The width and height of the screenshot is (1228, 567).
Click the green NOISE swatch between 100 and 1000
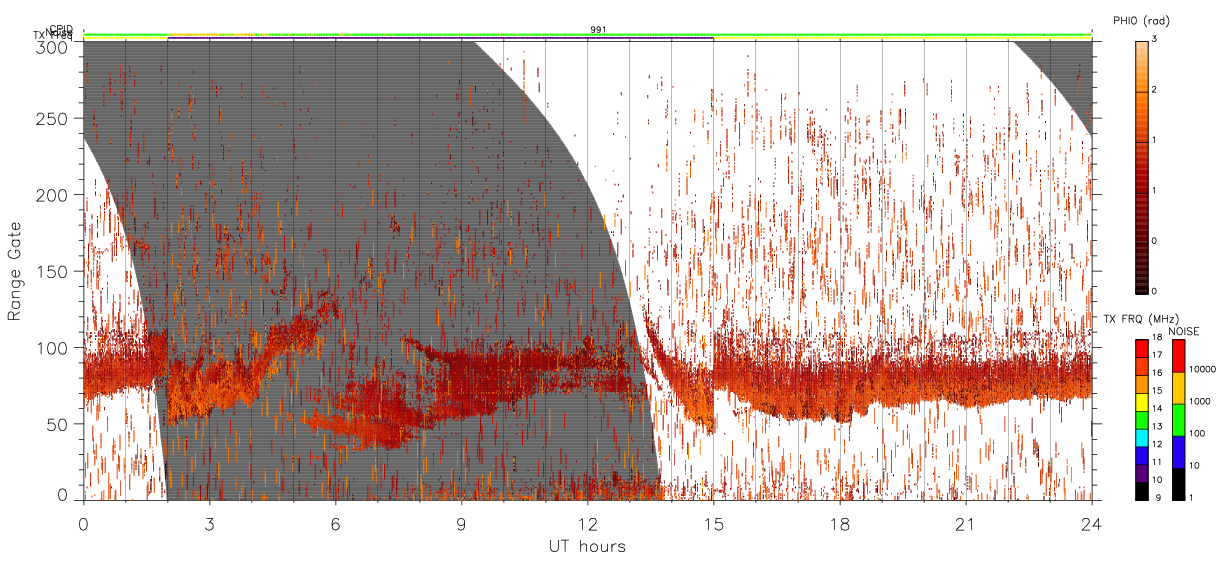(x=1179, y=420)
